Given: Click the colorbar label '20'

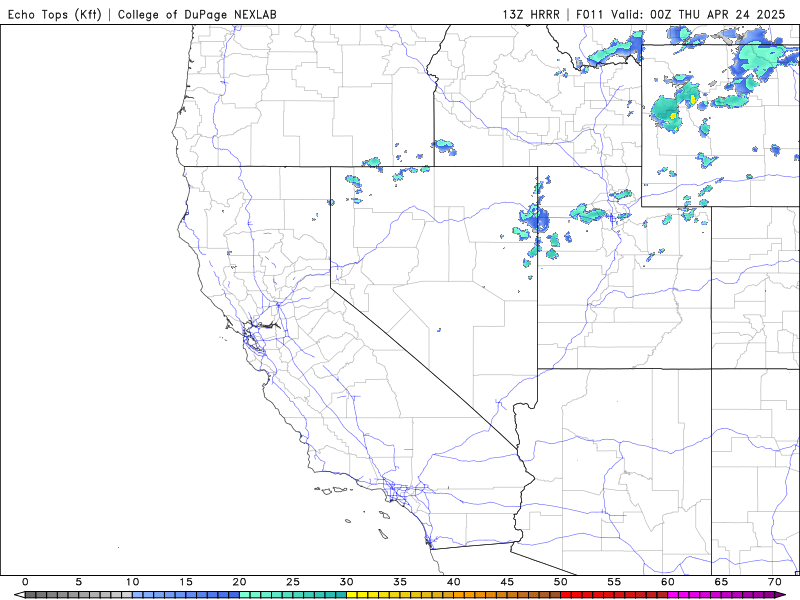Looking at the screenshot, I should click(239, 582).
